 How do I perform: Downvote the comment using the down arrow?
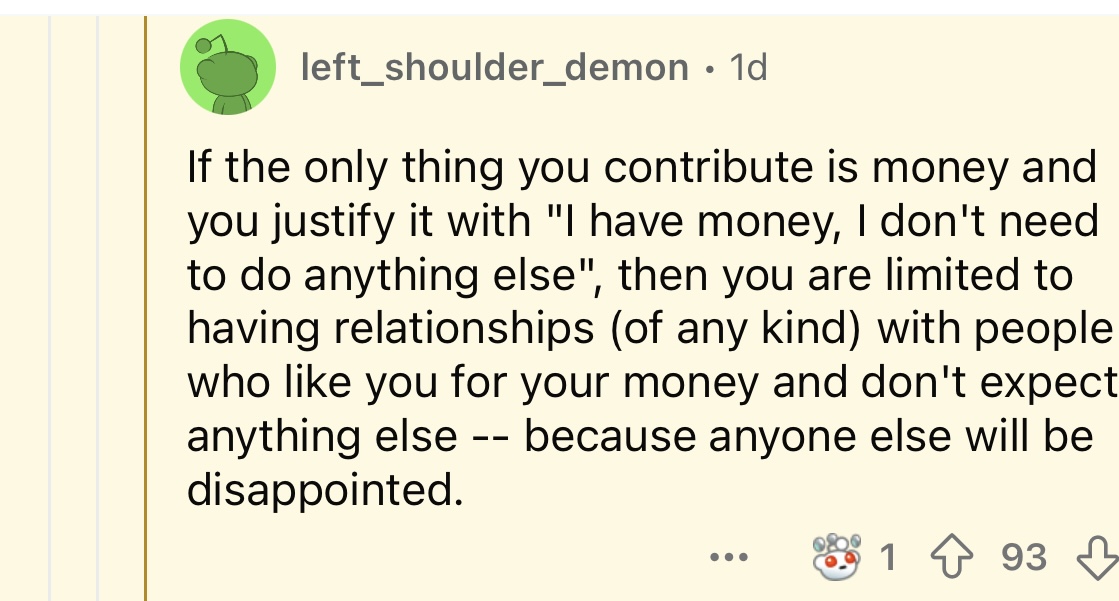[x=1098, y=557]
